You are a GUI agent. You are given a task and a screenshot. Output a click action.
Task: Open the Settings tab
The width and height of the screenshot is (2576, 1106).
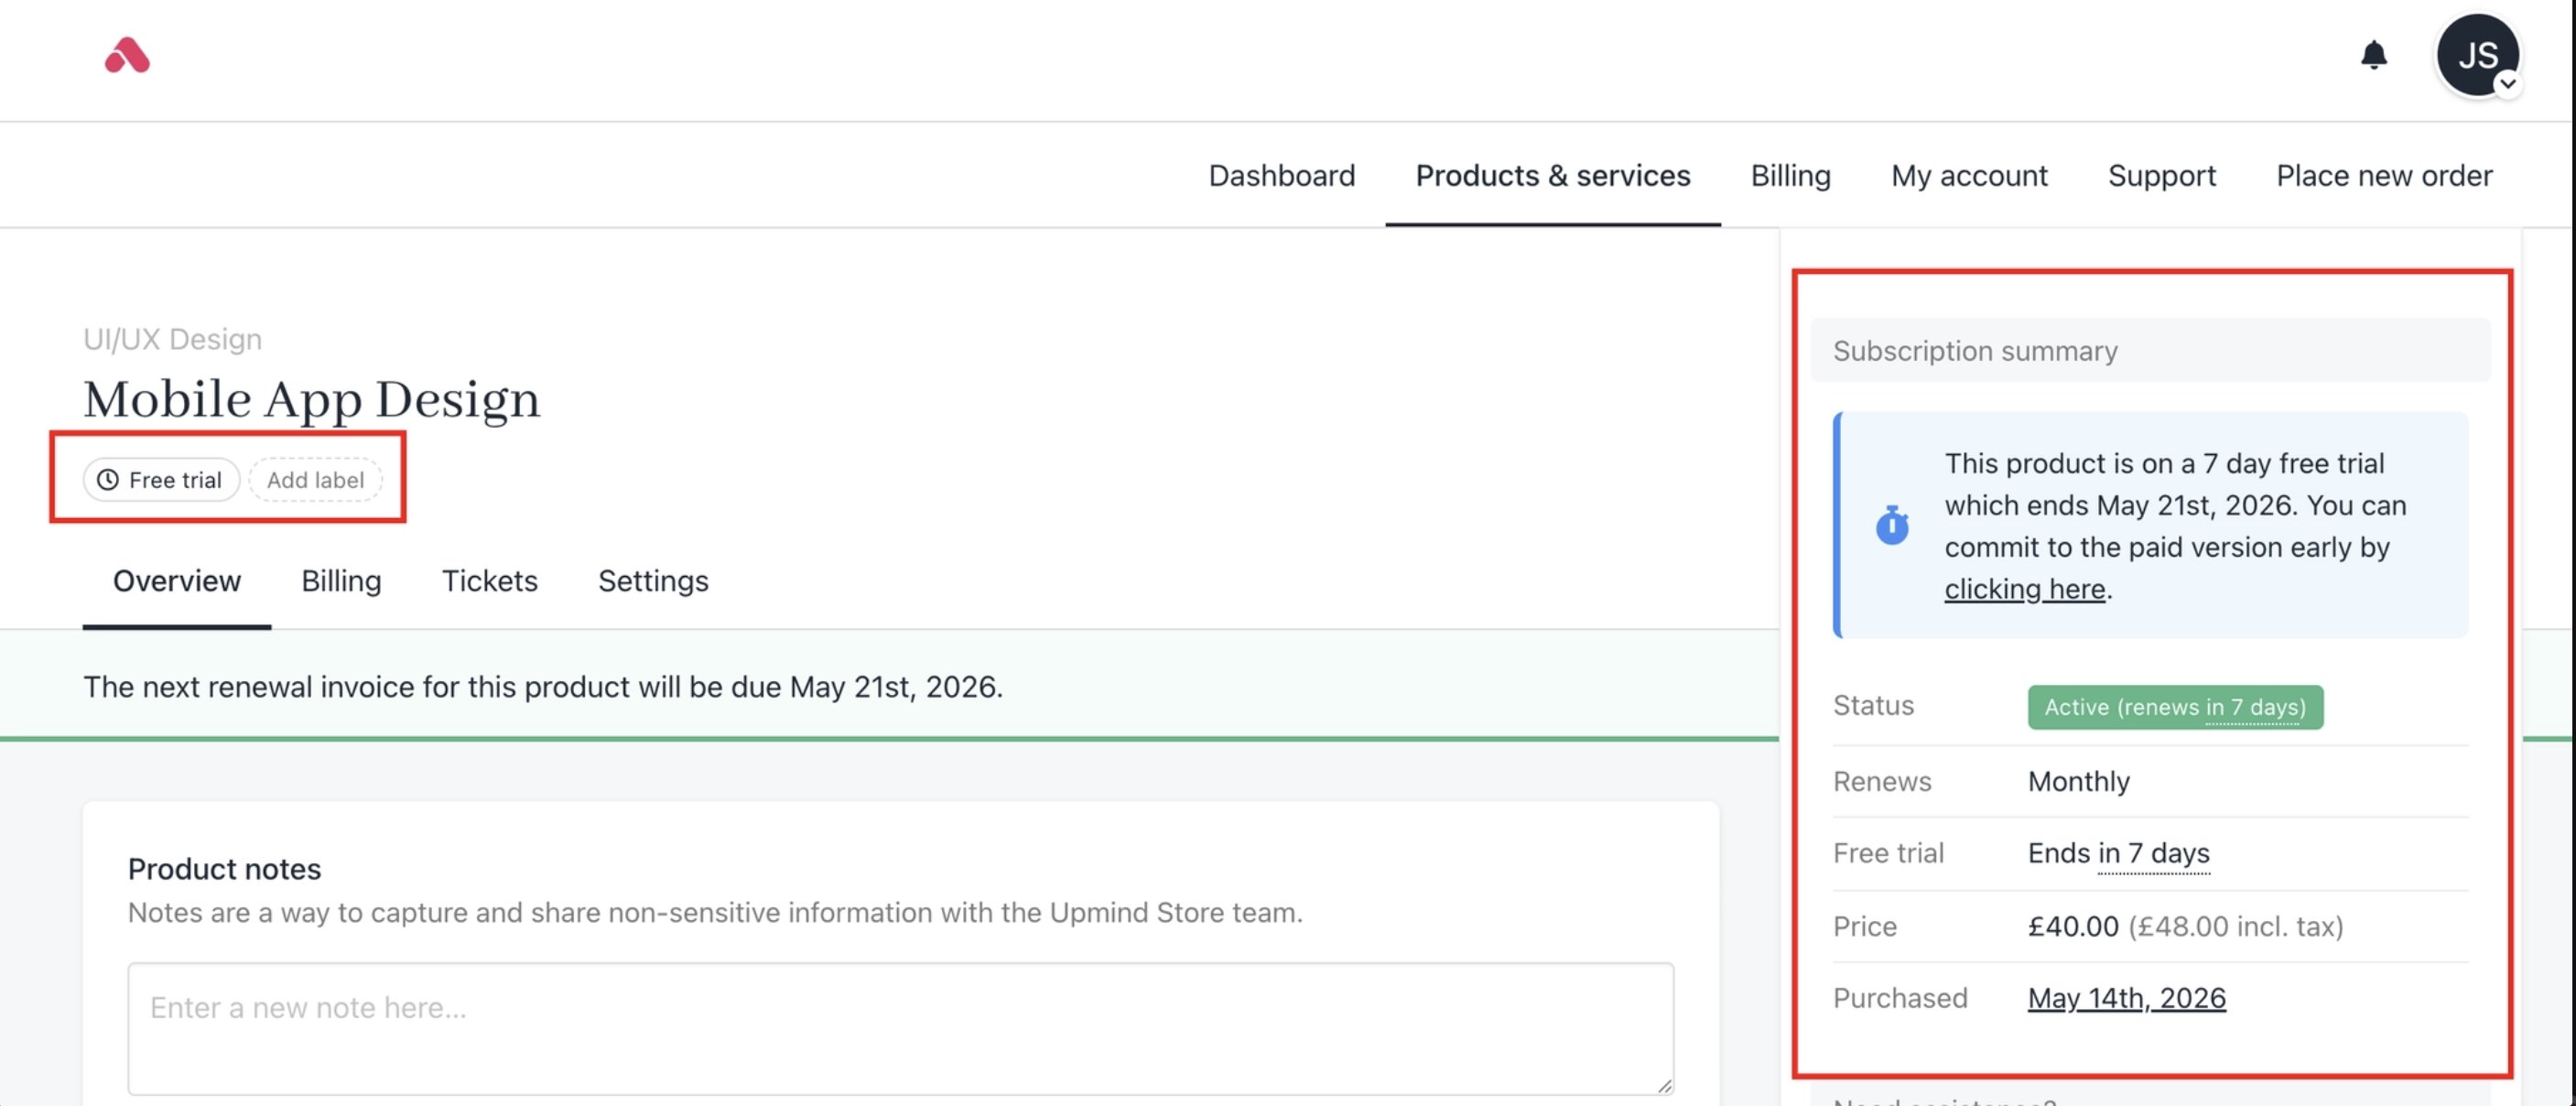653,581
